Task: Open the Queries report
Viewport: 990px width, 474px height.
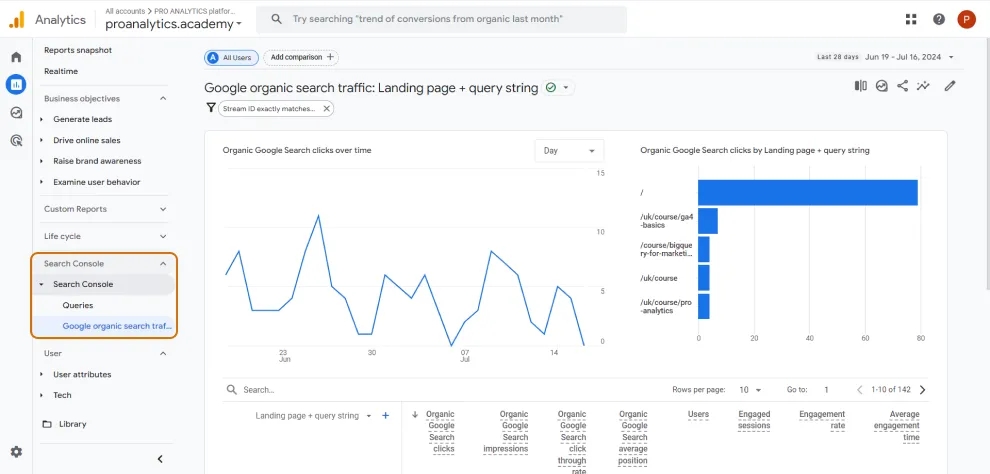Action: pos(78,305)
